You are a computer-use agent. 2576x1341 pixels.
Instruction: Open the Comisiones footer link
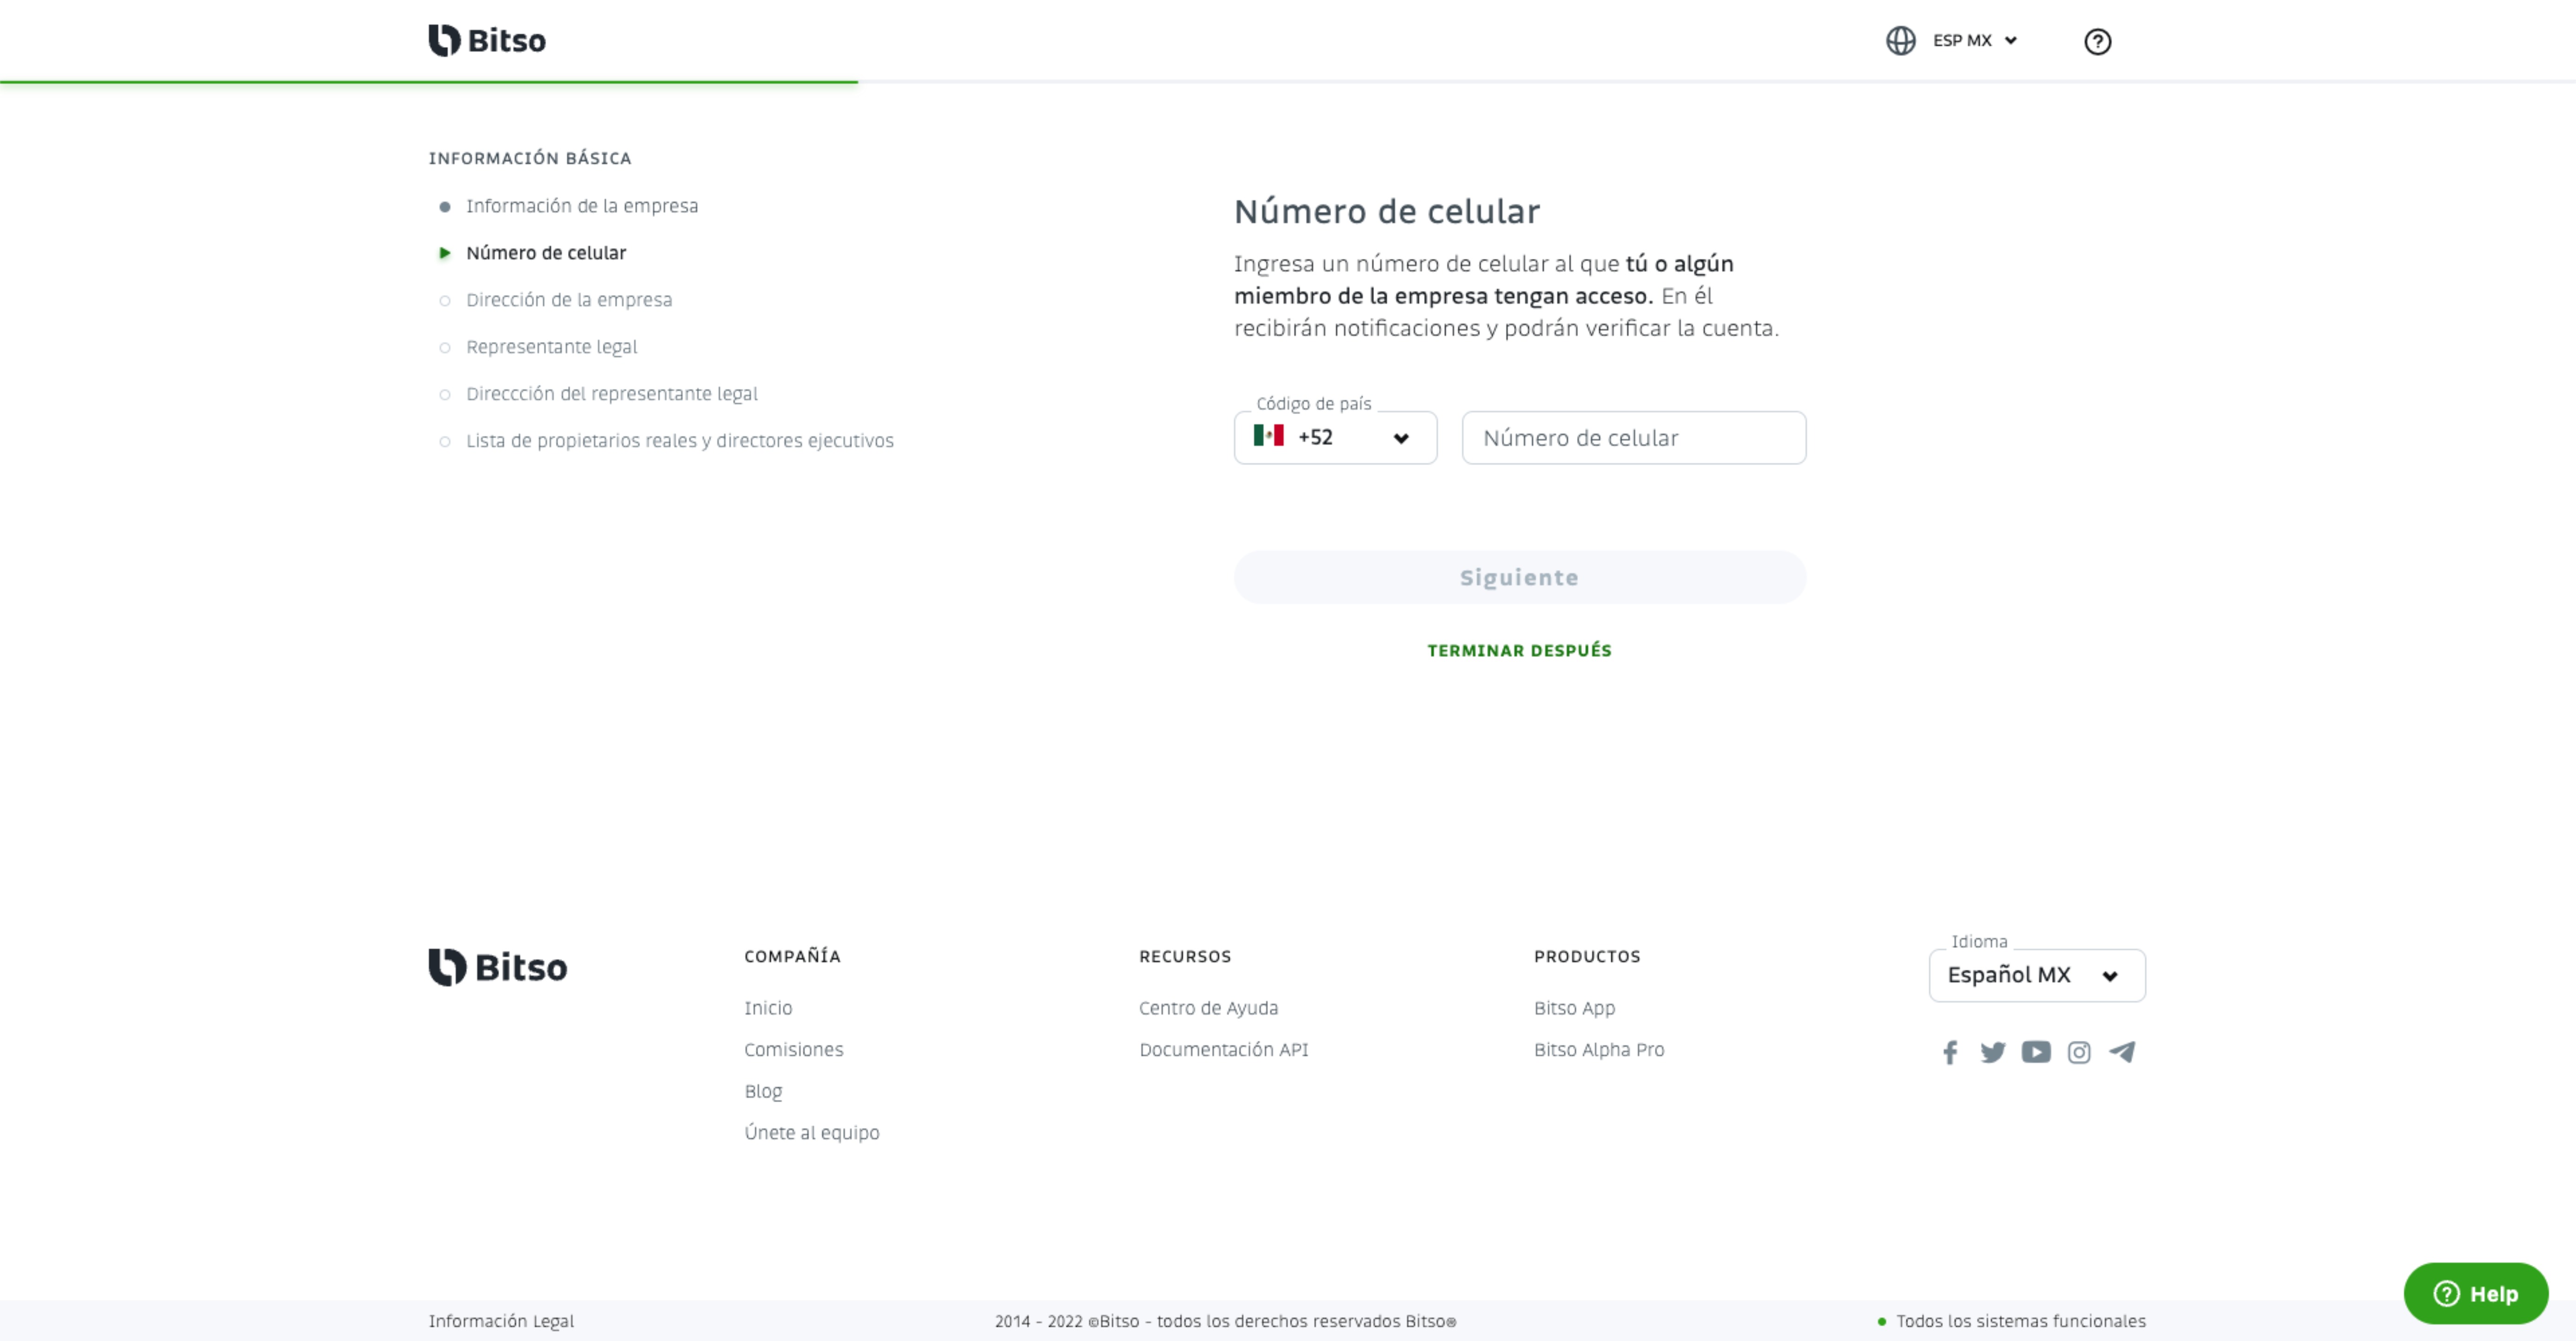point(793,1050)
